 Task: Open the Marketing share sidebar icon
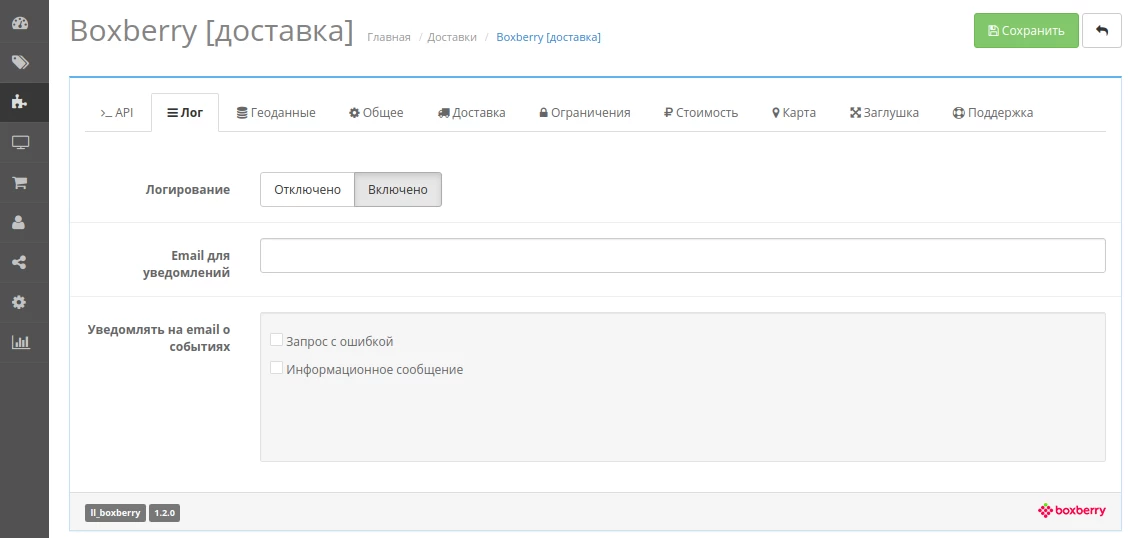(x=20, y=262)
